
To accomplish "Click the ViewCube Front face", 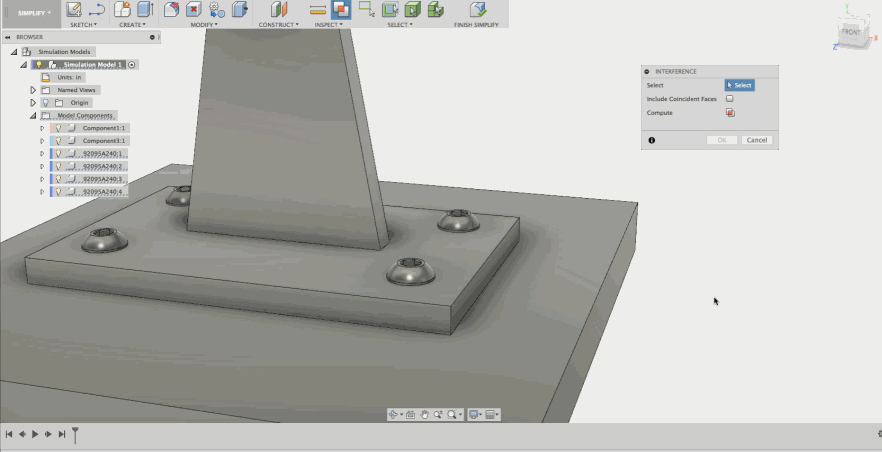I will coord(850,32).
